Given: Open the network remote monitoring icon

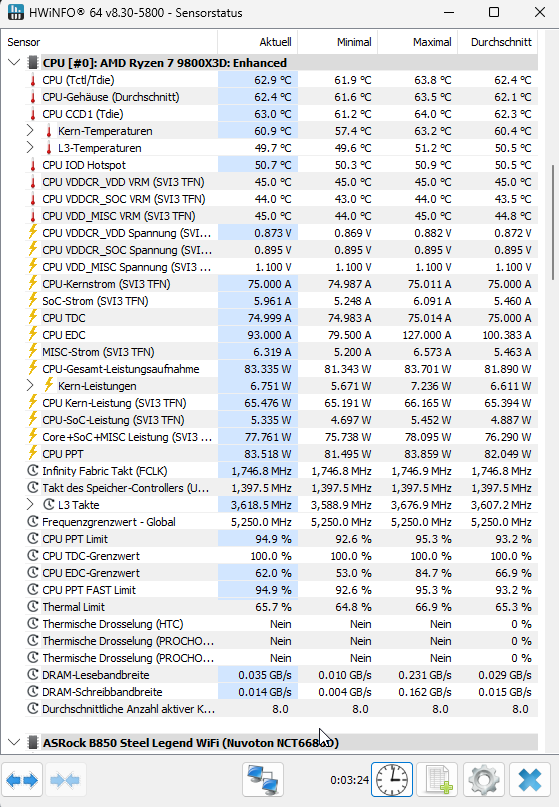Looking at the screenshot, I should [x=263, y=780].
